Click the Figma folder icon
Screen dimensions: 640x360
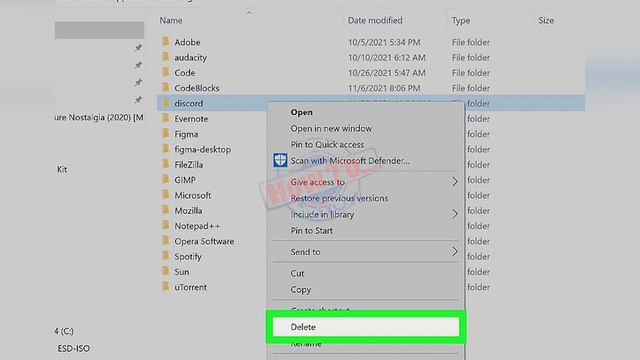165,133
